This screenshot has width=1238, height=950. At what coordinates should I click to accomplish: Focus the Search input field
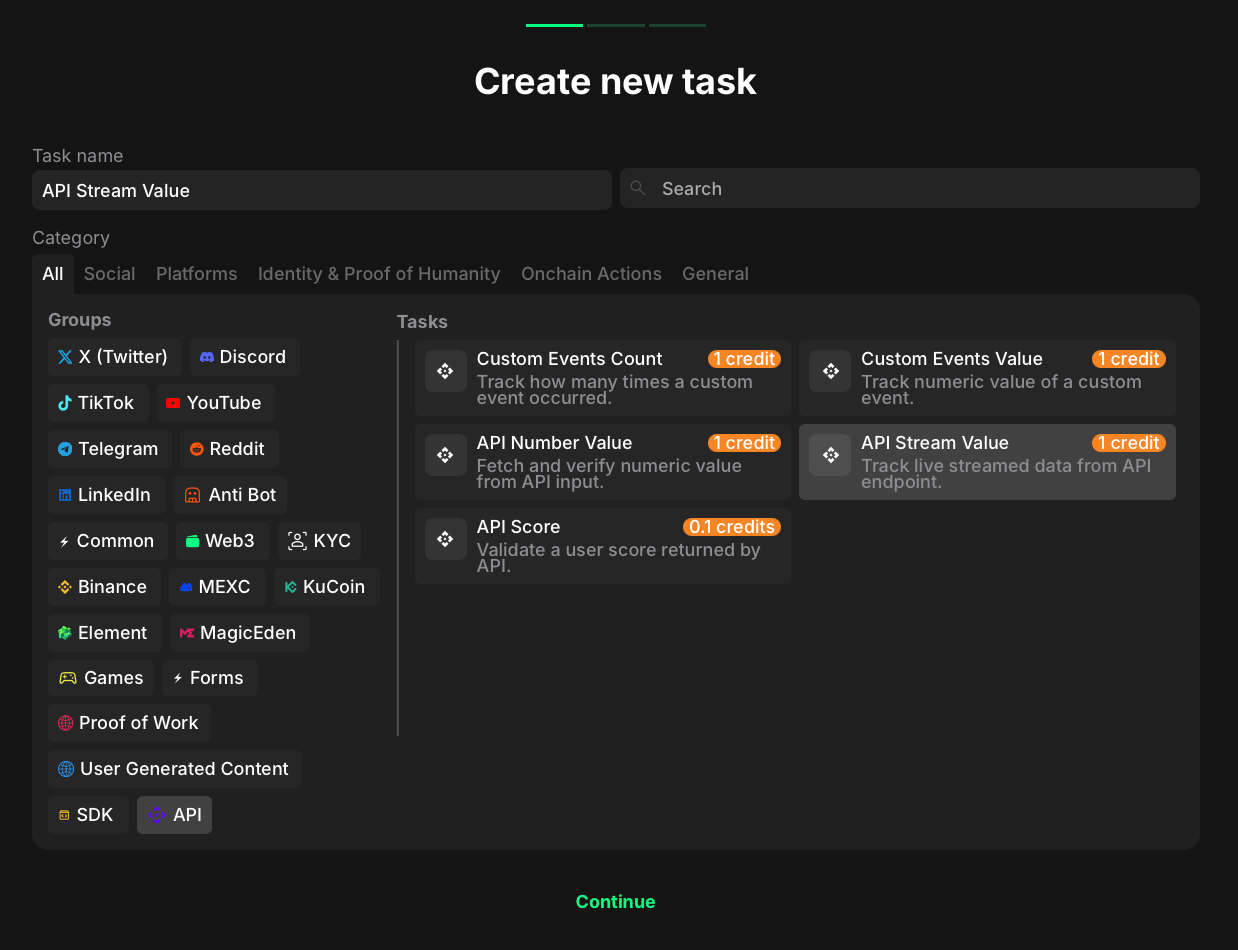(910, 188)
